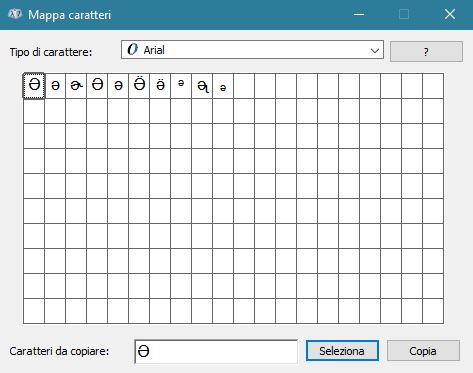Image resolution: width=473 pixels, height=373 pixels.
Task: Select the subscript schwa ₔ character
Action: 223,86
